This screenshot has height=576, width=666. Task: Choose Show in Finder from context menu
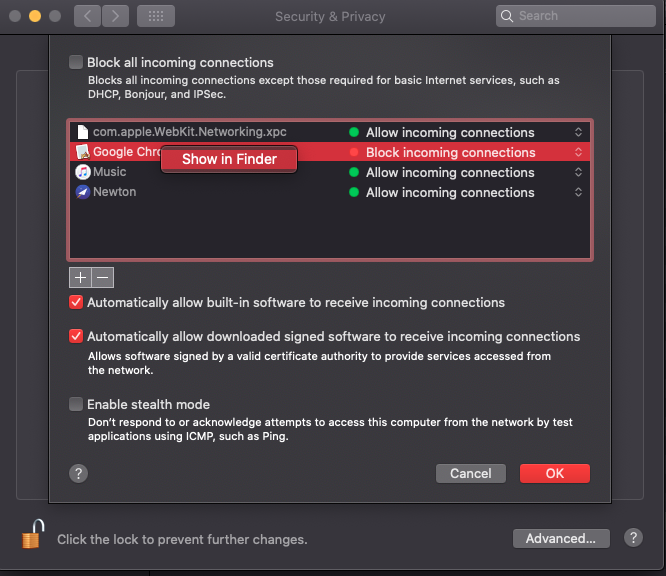(229, 159)
